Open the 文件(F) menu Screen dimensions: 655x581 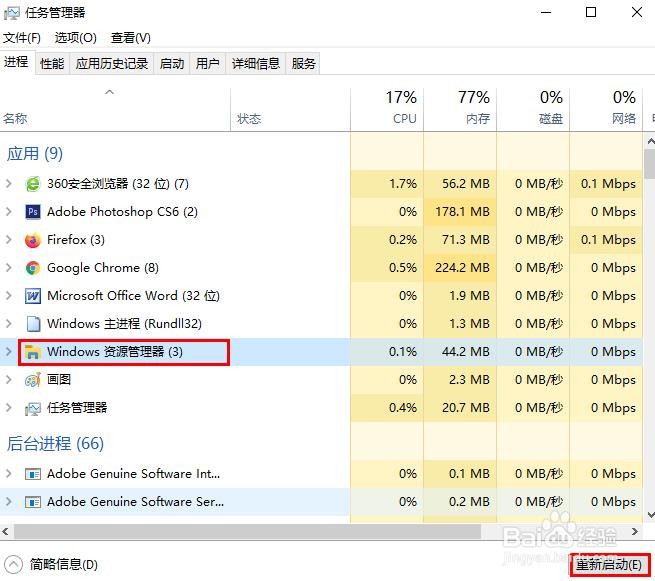22,38
